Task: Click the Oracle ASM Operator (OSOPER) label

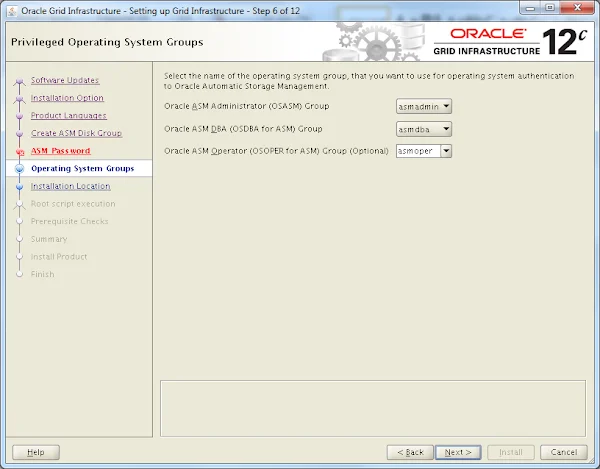Action: (276, 151)
